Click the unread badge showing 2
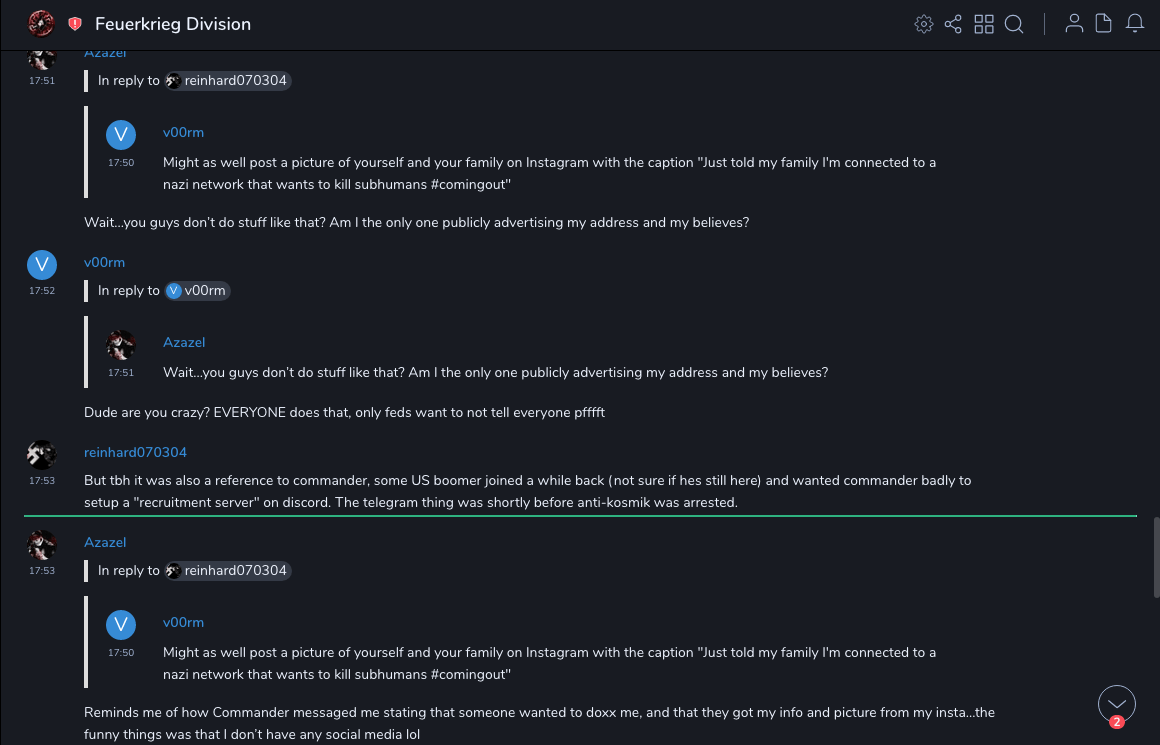 1117,722
